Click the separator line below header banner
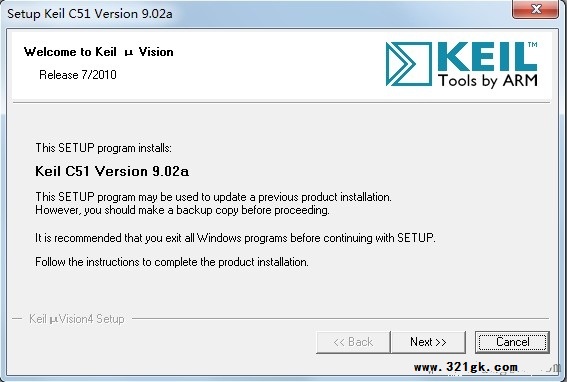The width and height of the screenshot is (567, 382). 281,102
